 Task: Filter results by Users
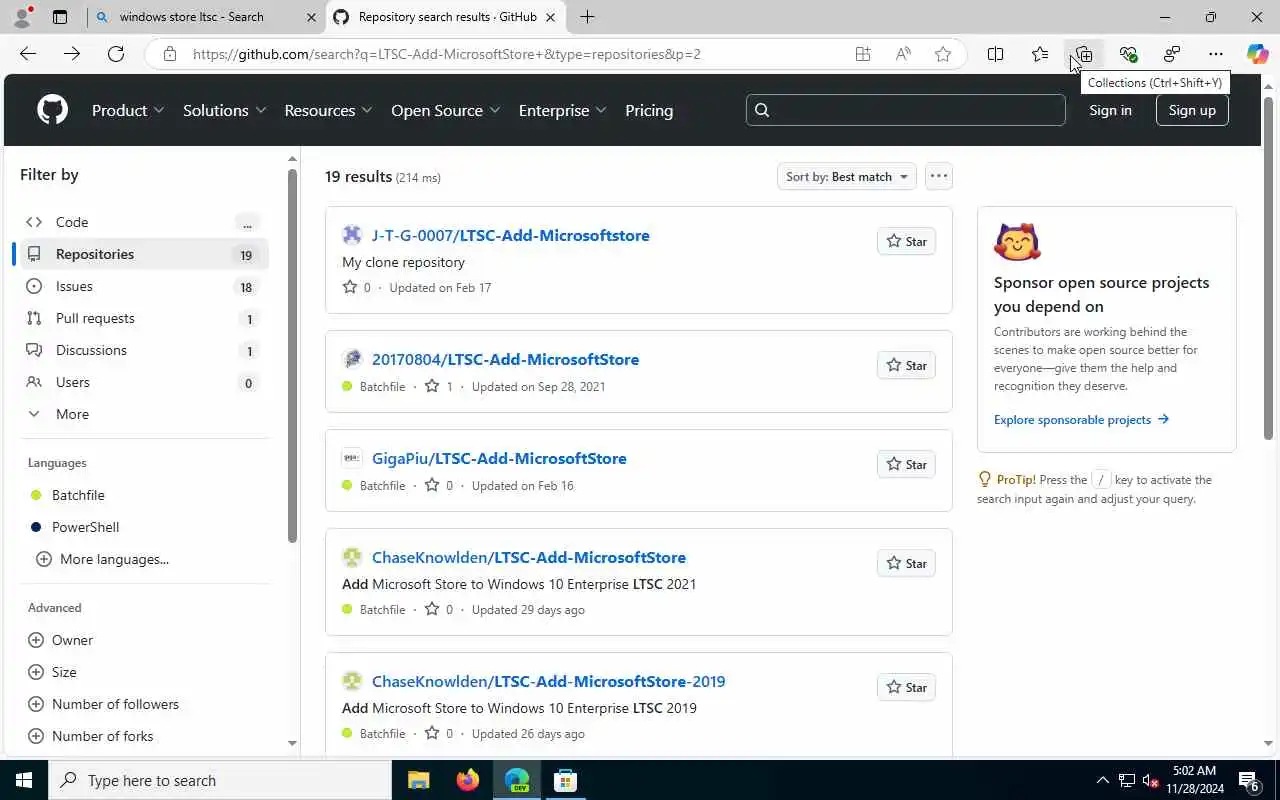click(x=144, y=382)
